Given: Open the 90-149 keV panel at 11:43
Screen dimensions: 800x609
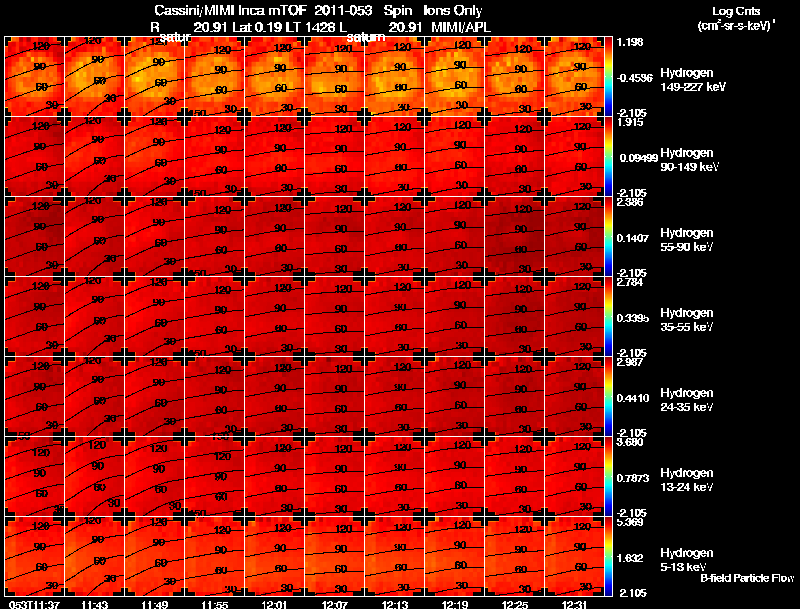Looking at the screenshot, I should point(94,157).
